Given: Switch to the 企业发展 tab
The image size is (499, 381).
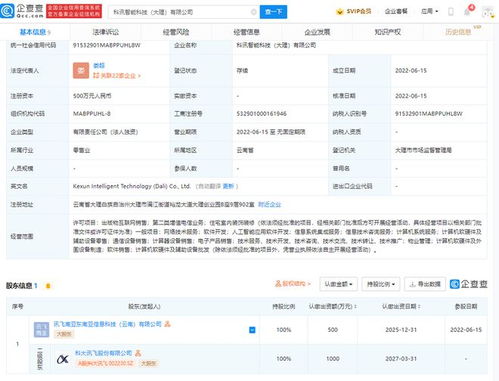Looking at the screenshot, I should pos(317,32).
